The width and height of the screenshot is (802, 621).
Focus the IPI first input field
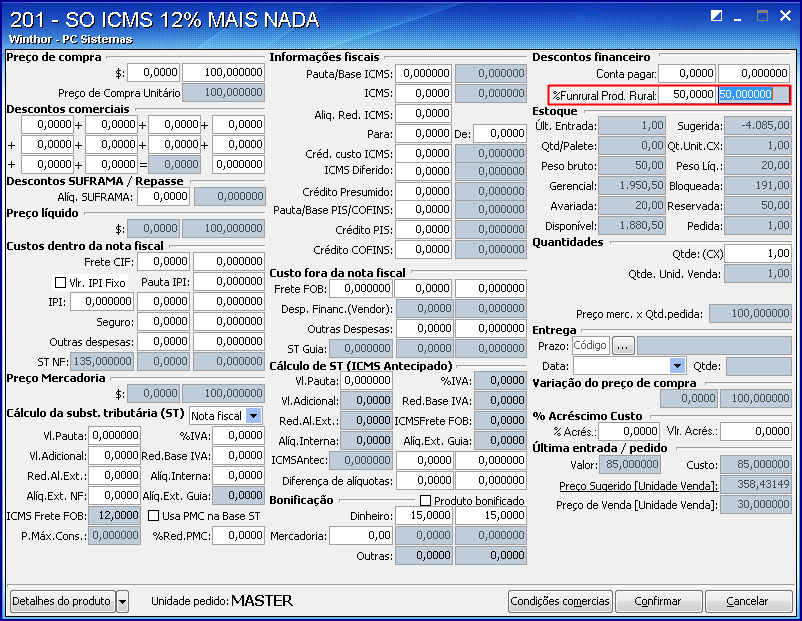(102, 301)
